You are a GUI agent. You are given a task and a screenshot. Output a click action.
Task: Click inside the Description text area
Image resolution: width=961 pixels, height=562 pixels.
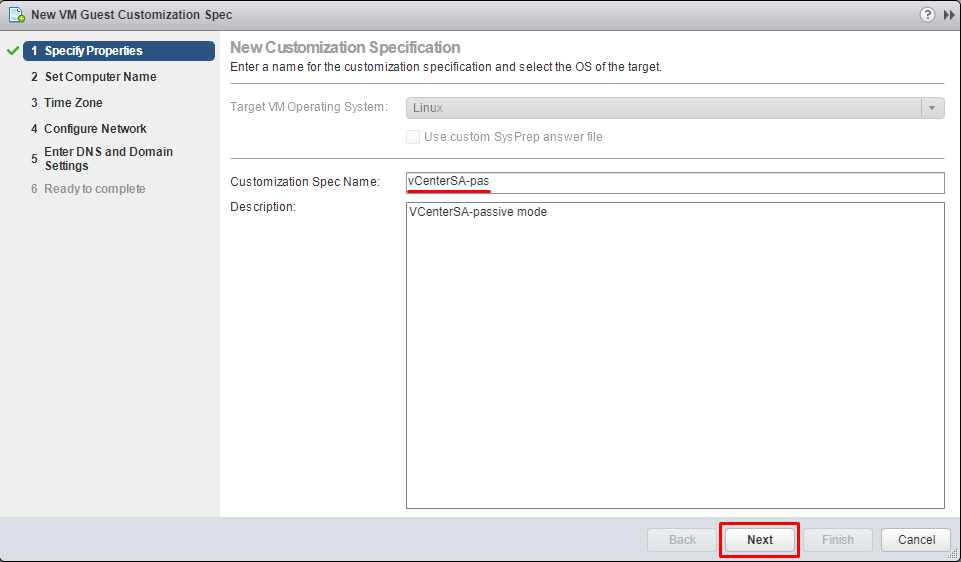(x=675, y=355)
